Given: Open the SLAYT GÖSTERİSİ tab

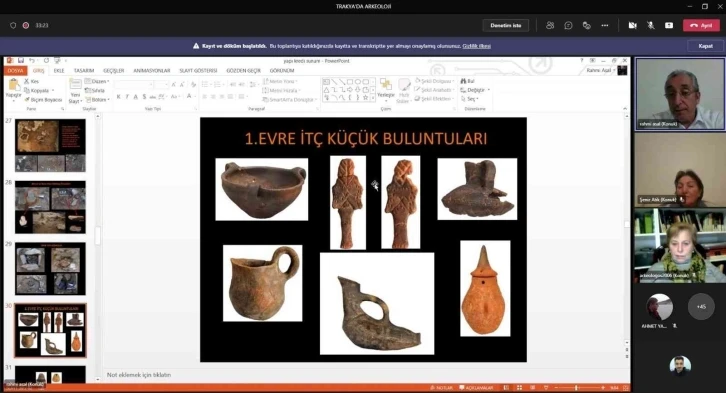Looking at the screenshot, I should click(x=198, y=70).
